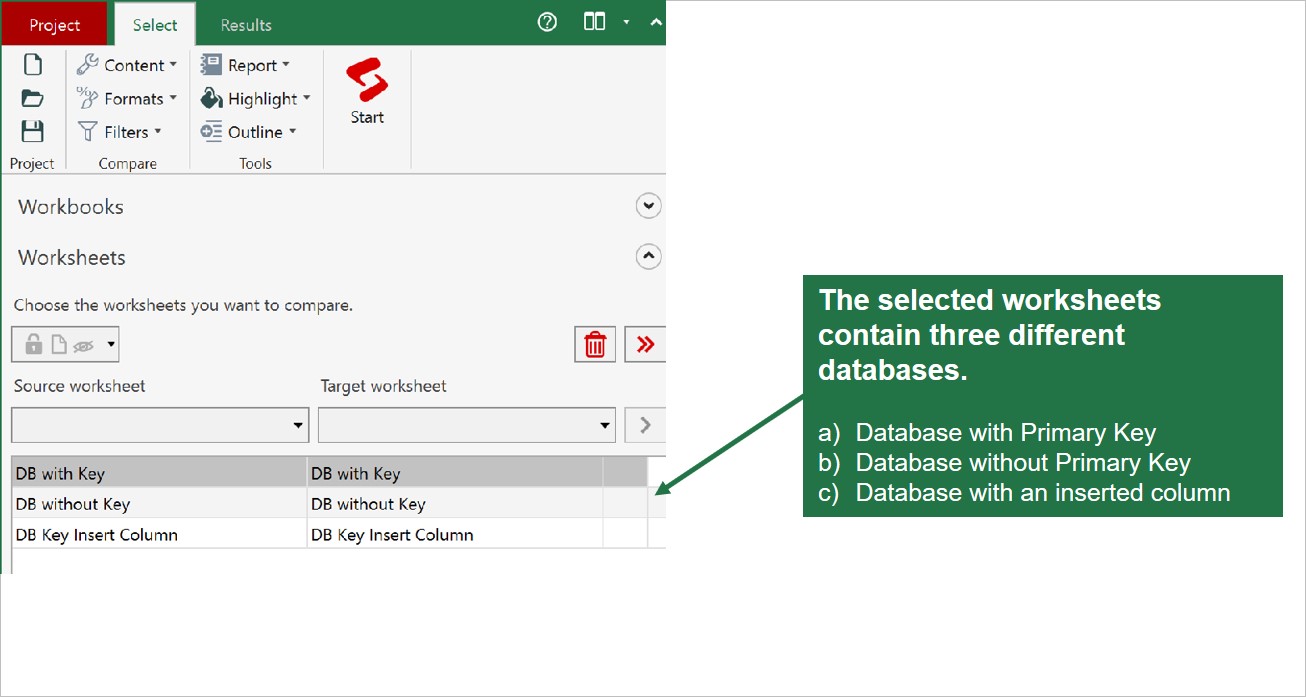This screenshot has width=1306, height=697.
Task: Switch to the Results tab
Action: coord(246,25)
